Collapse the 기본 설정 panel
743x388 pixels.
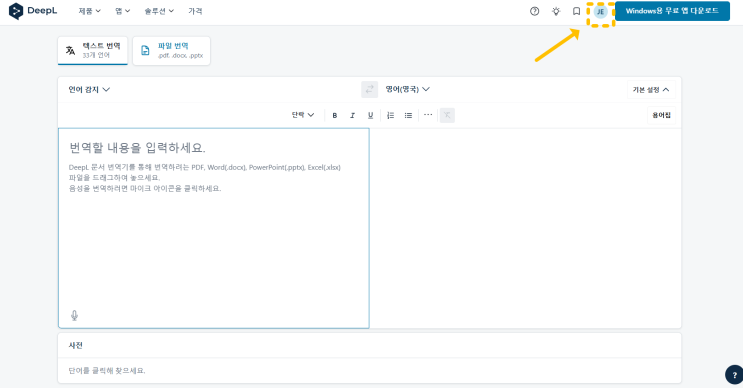[x=651, y=90]
